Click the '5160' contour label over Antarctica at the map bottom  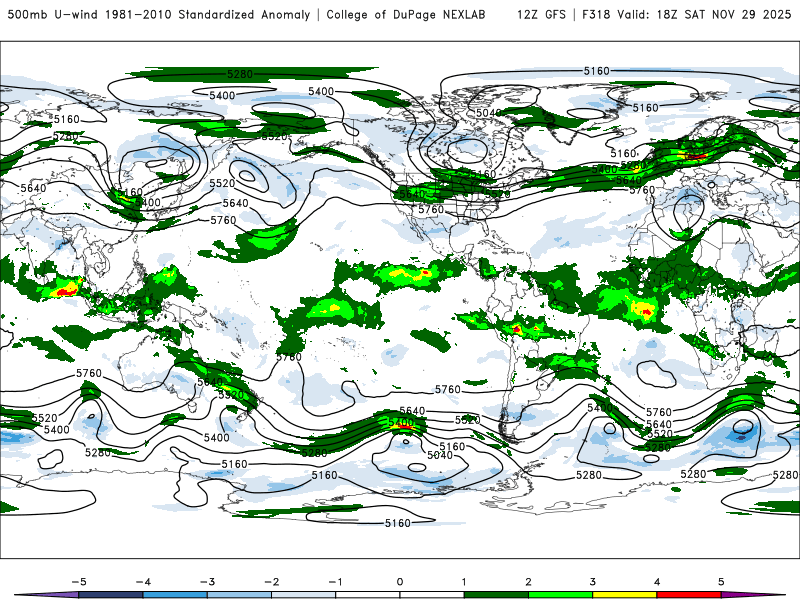coord(397,523)
